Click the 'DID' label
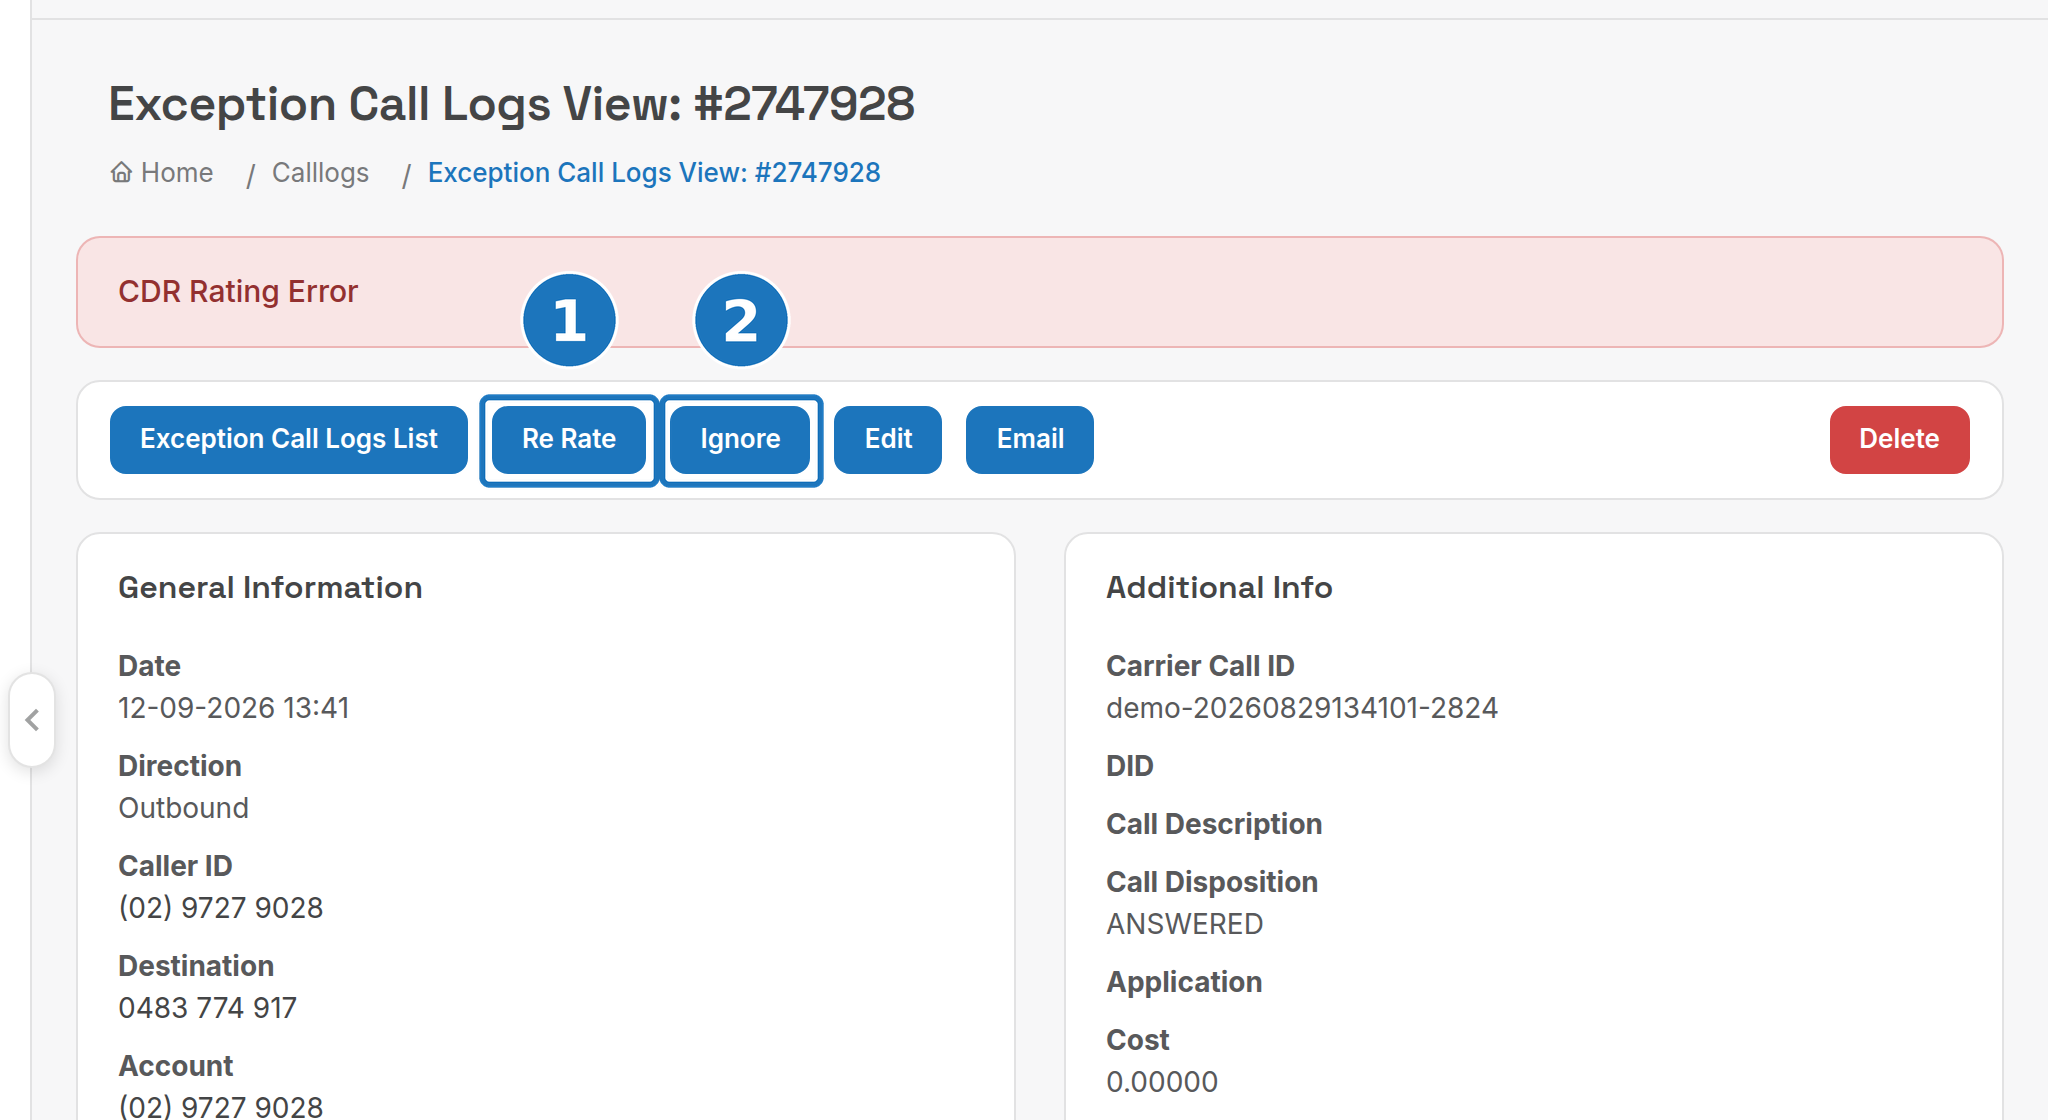2048x1120 pixels. coord(1130,766)
